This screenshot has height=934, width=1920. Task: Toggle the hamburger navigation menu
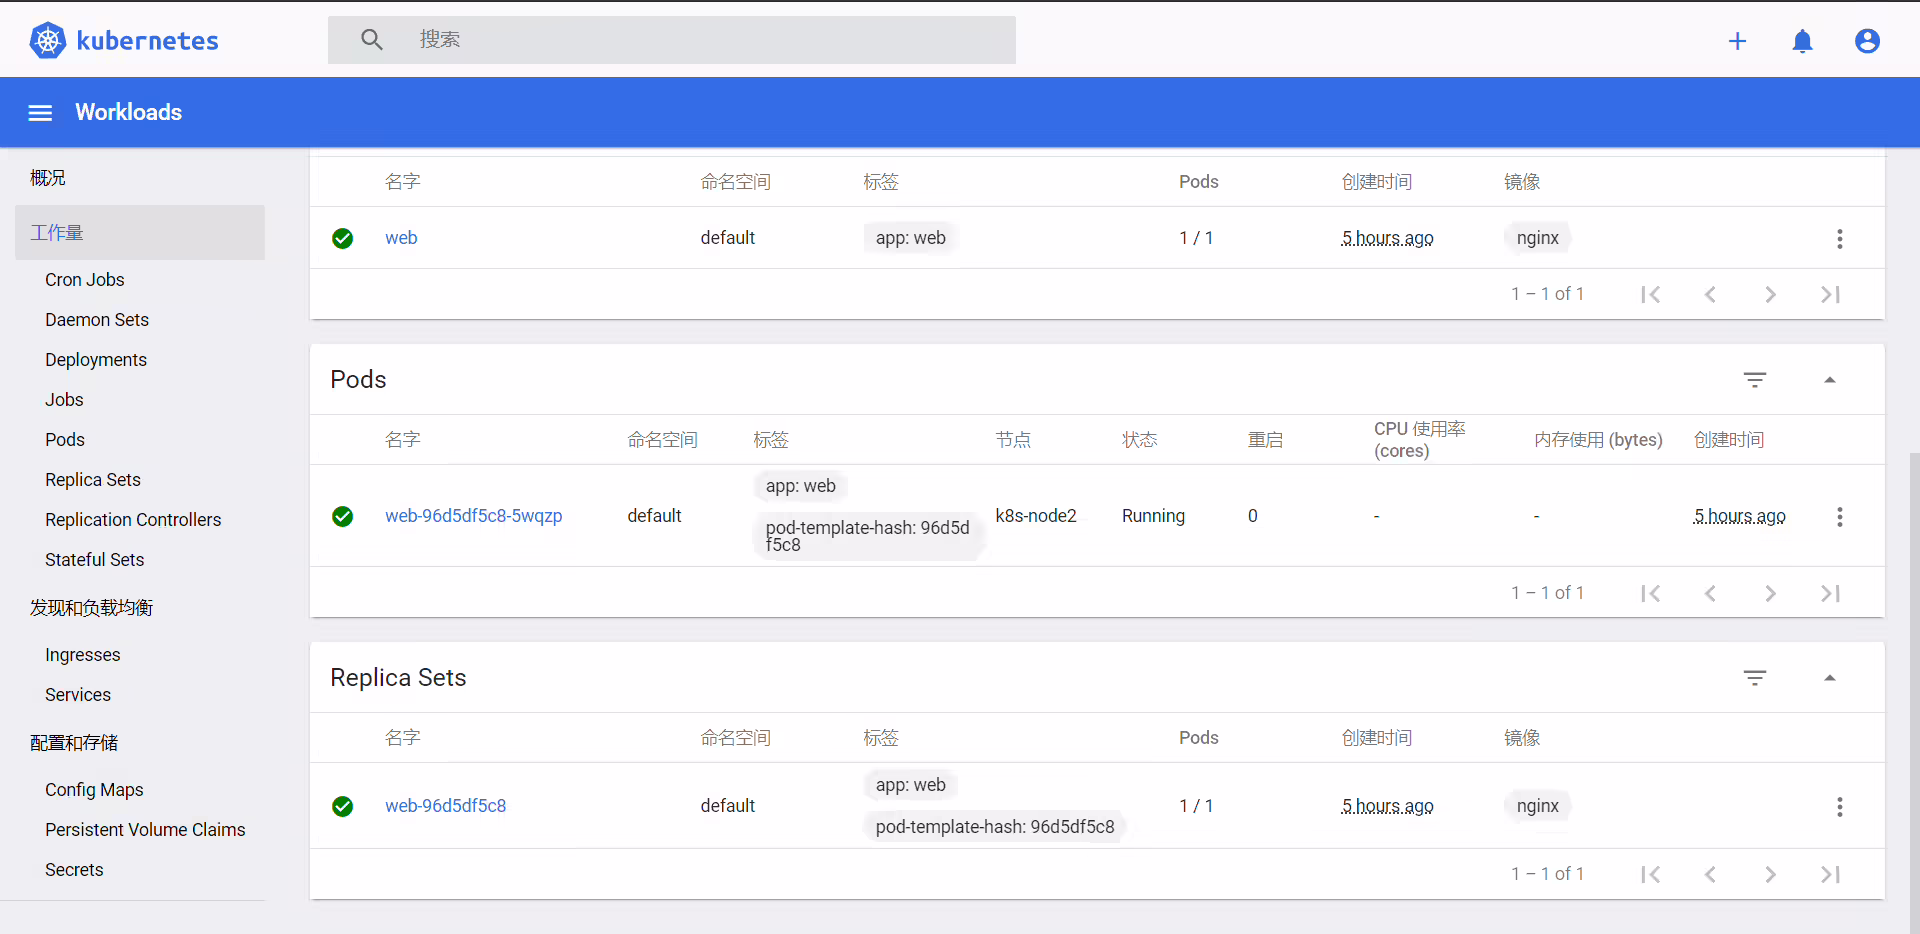tap(40, 113)
